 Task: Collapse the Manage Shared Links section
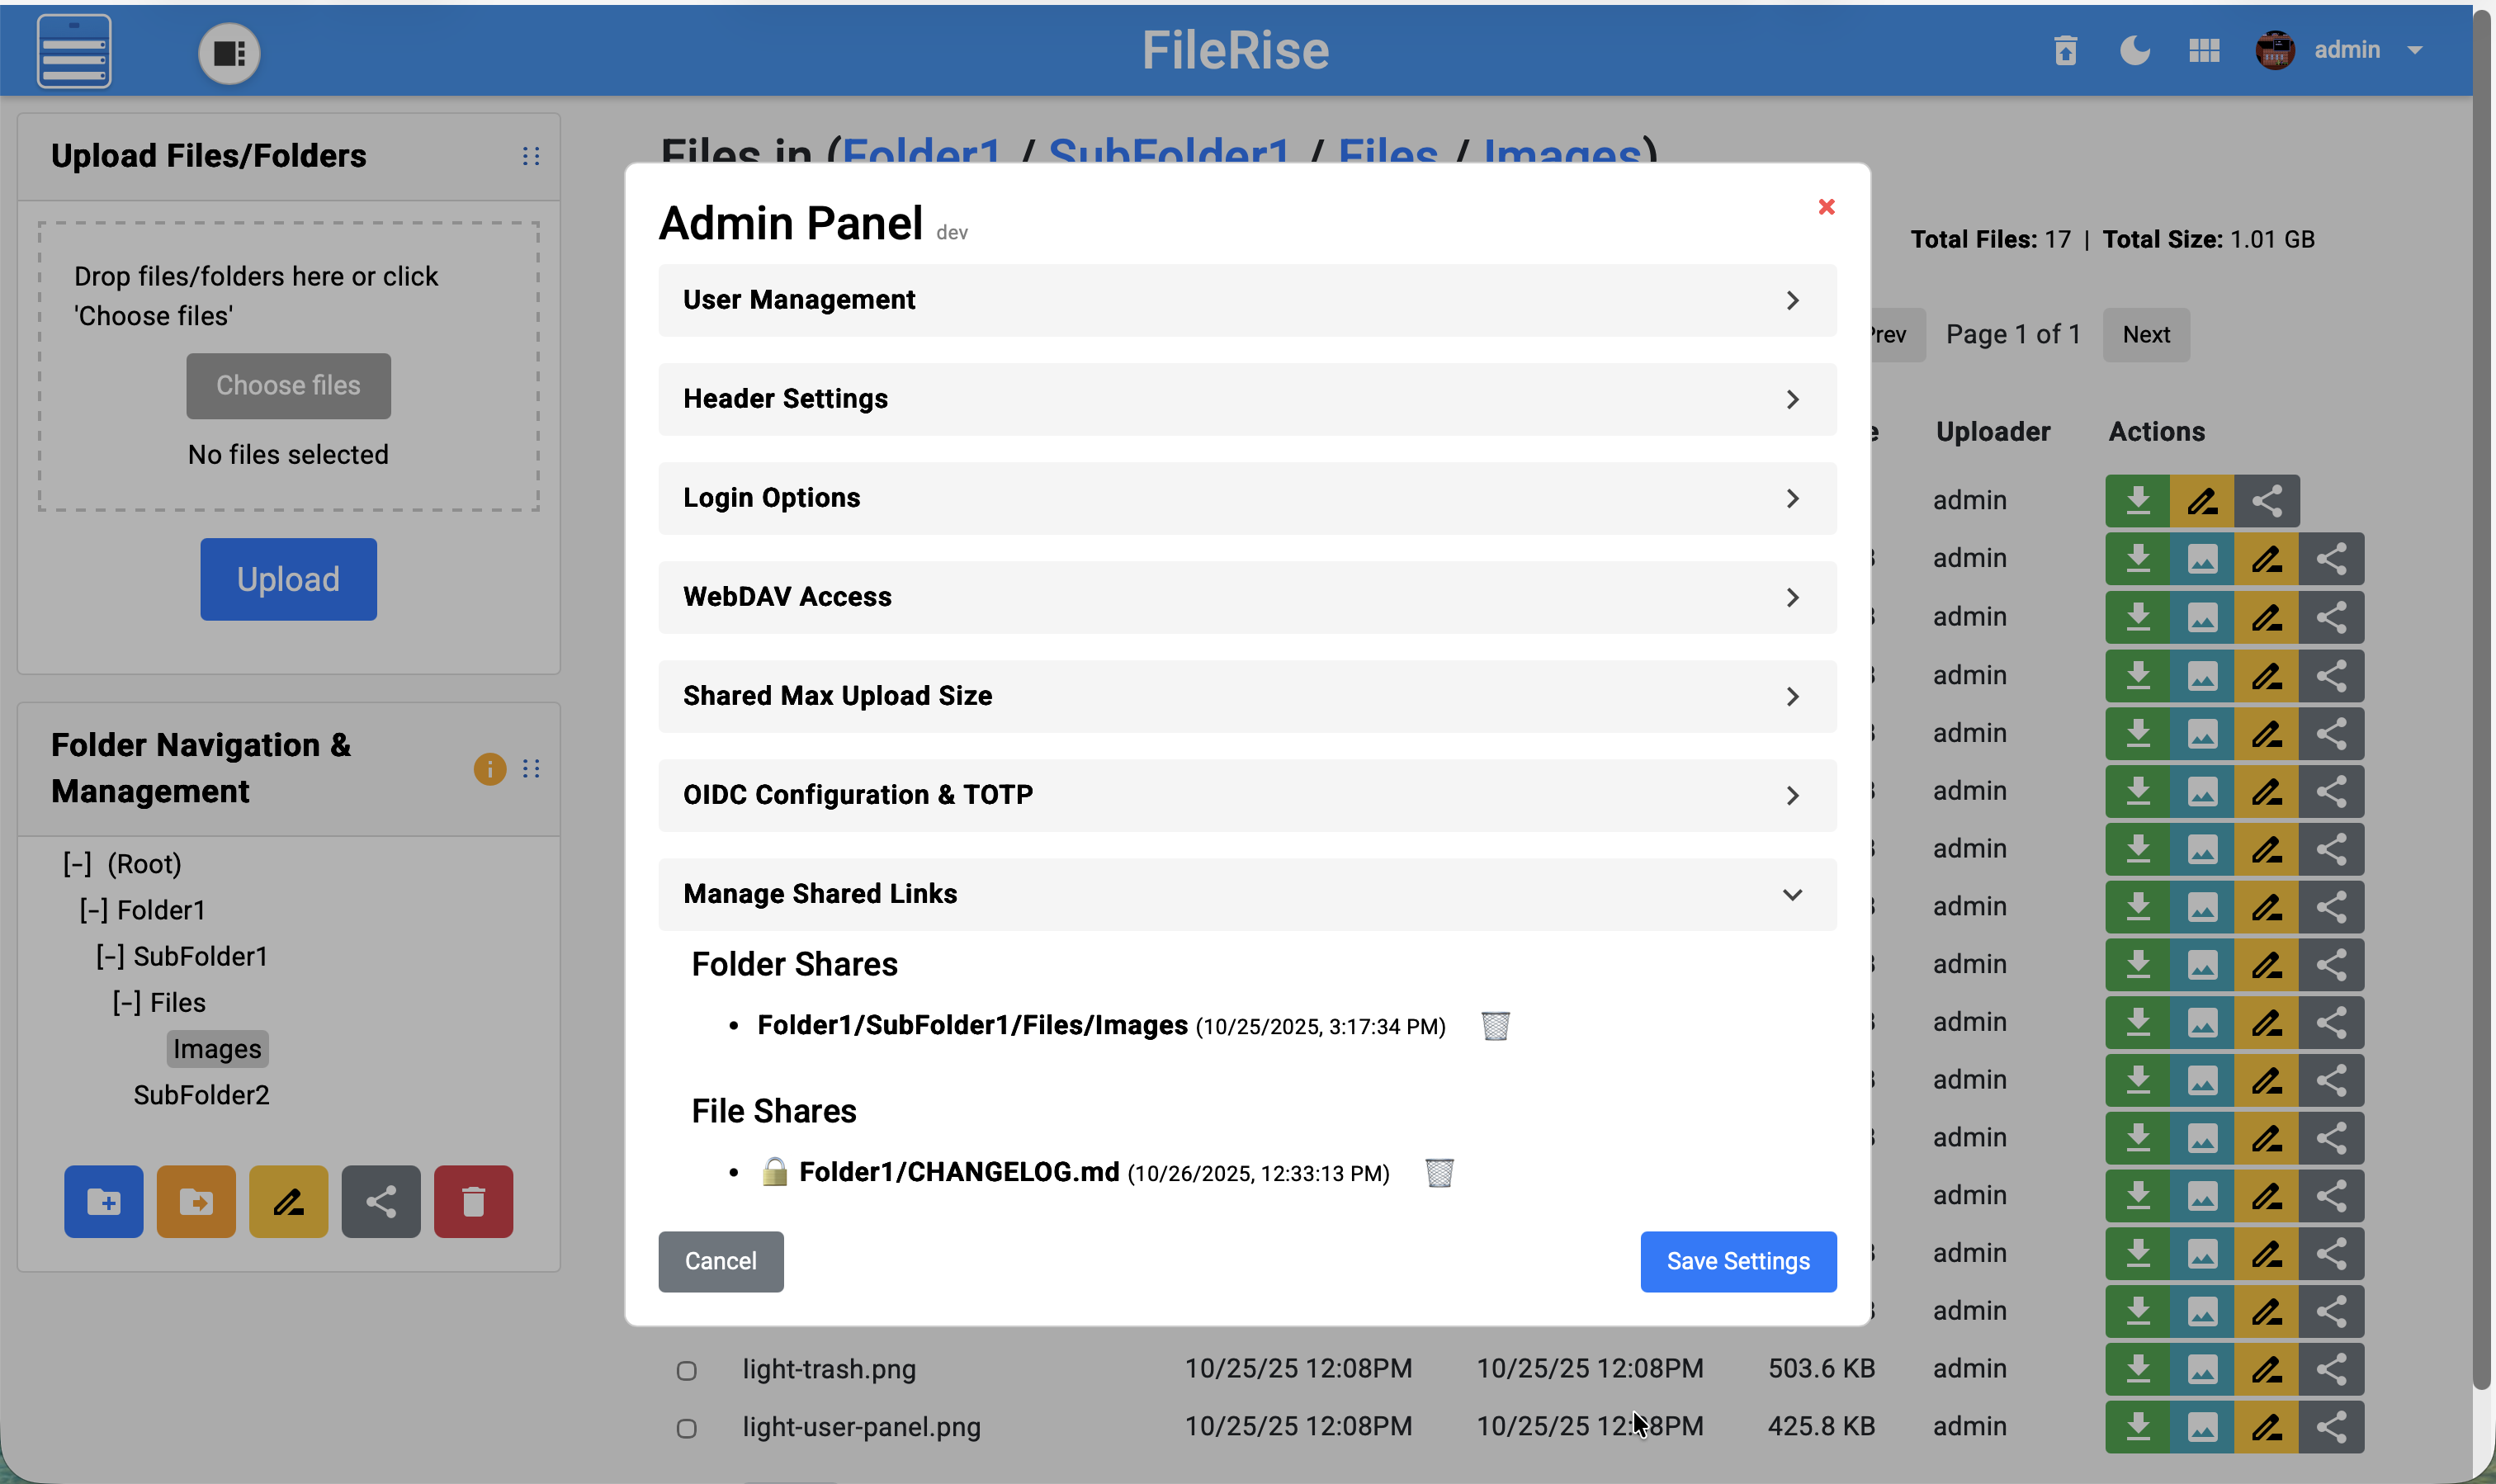click(1246, 894)
